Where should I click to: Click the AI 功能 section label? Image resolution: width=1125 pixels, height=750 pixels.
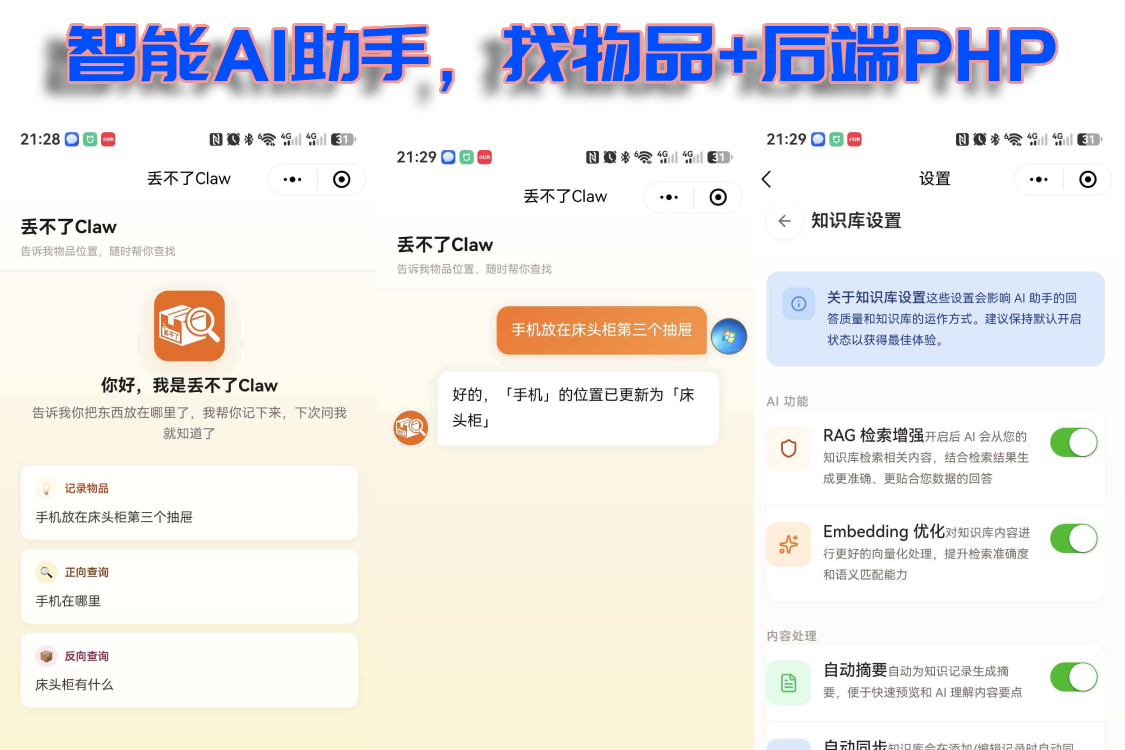787,401
